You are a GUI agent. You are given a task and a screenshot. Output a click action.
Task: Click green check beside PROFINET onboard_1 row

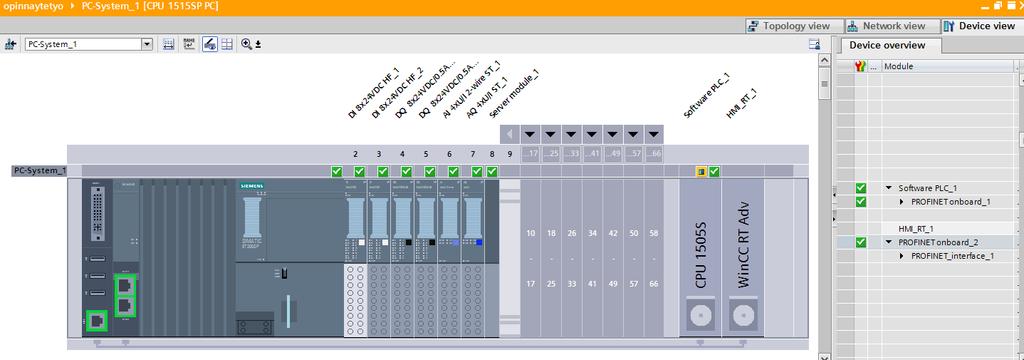pyautogui.click(x=861, y=202)
